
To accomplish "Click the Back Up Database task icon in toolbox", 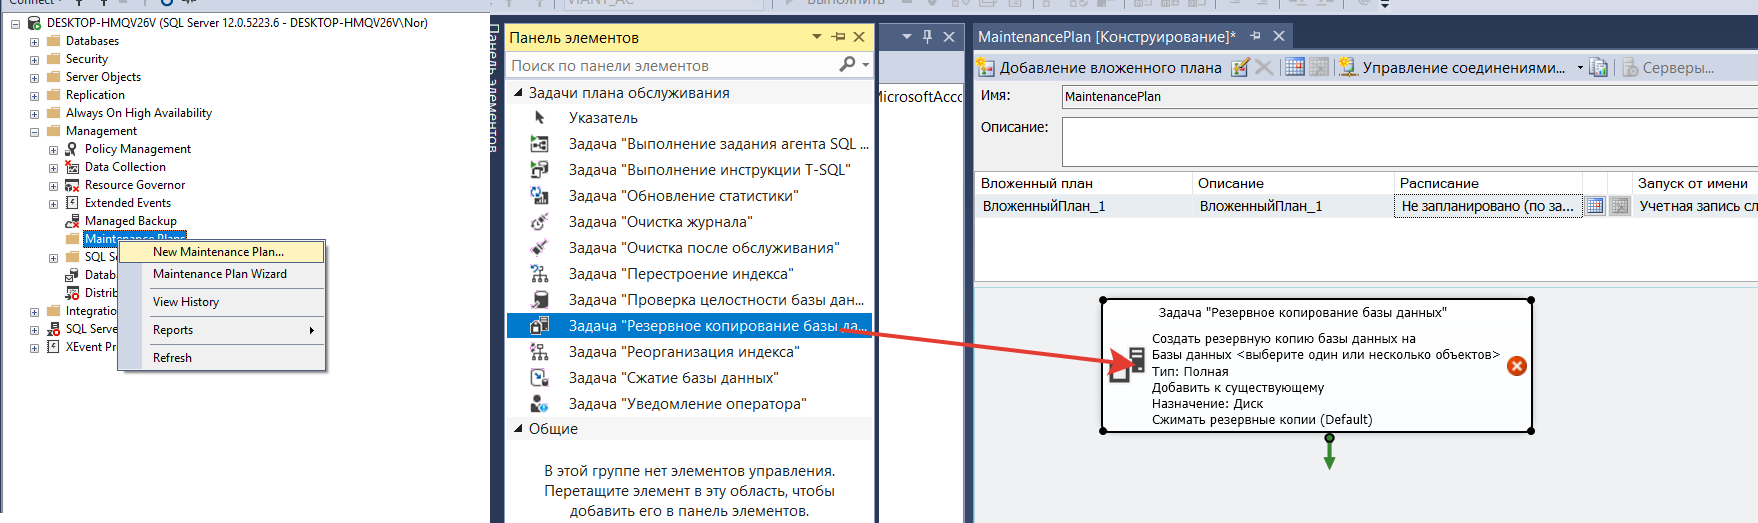I will [539, 325].
